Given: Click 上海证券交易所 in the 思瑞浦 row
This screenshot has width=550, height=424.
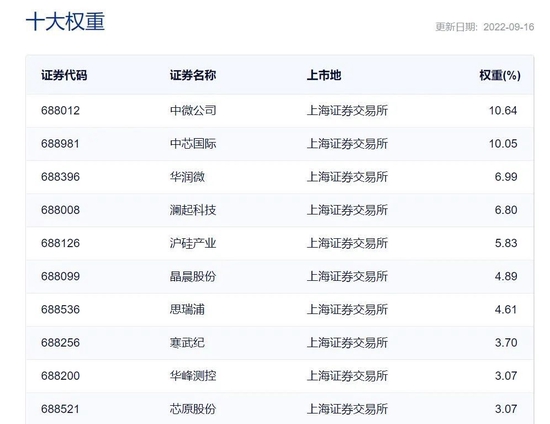Looking at the screenshot, I should tap(347, 309).
